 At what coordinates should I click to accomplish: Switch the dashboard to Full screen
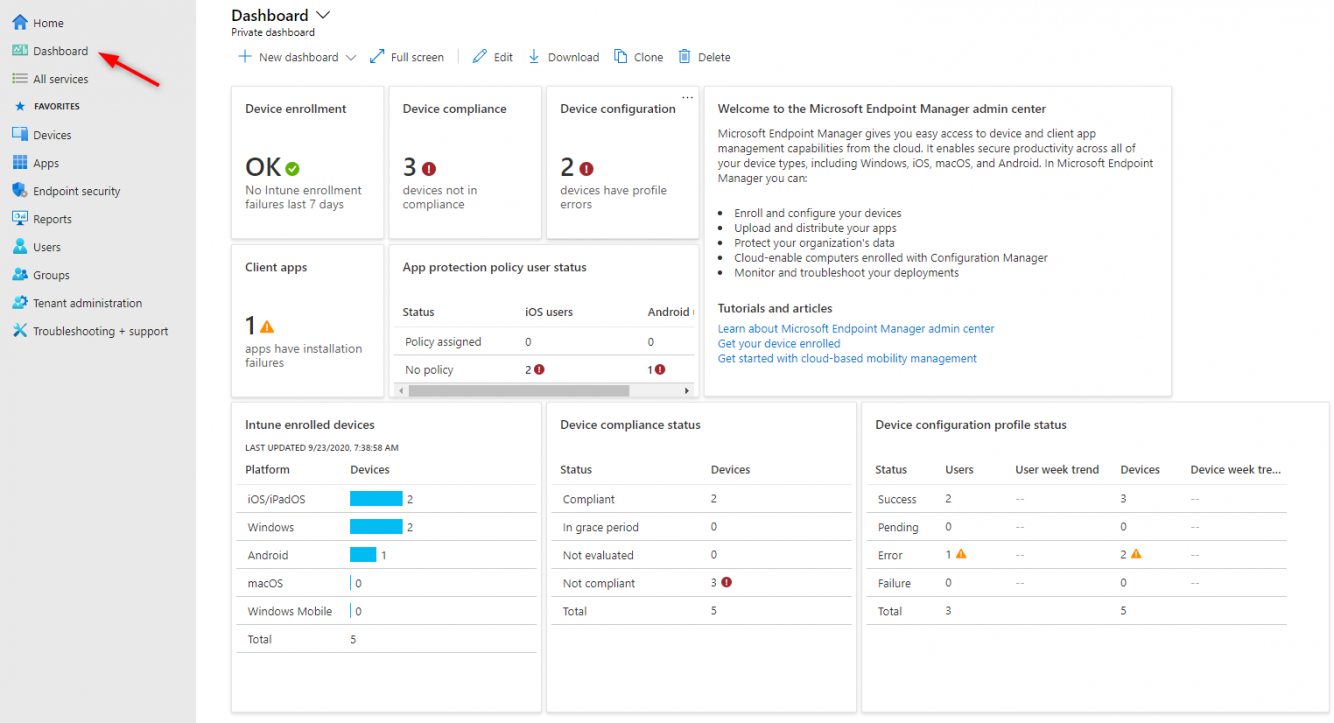[407, 57]
